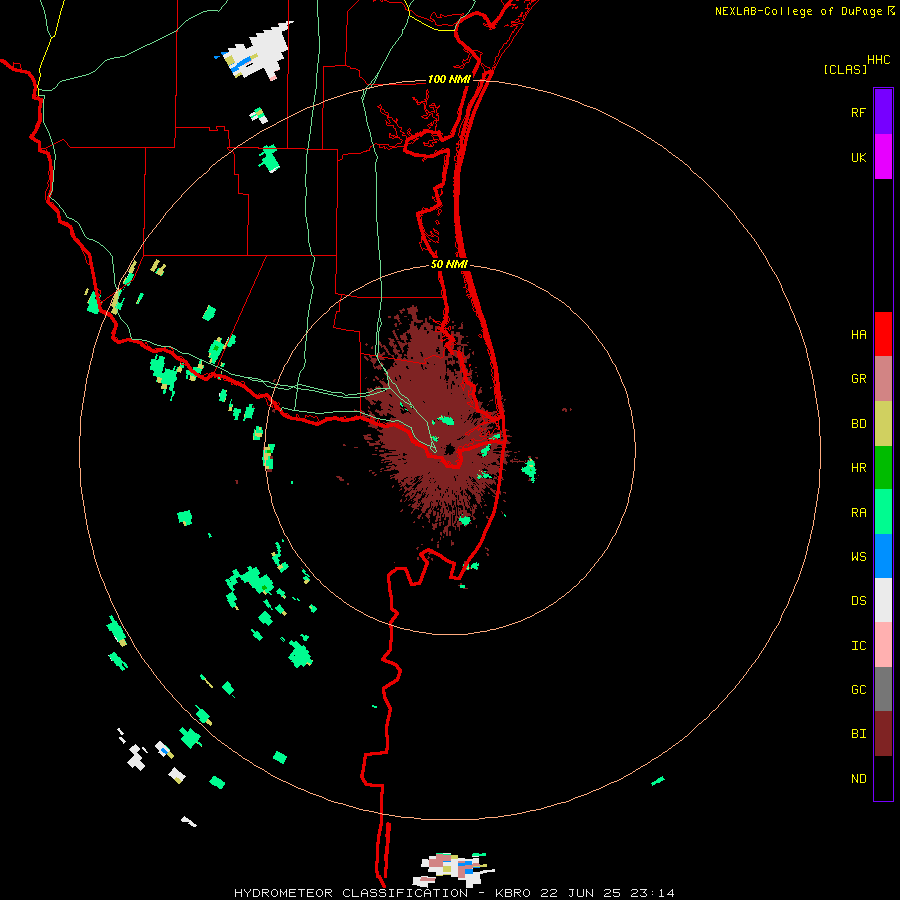Click the '50 NMI' range ring label

[449, 264]
